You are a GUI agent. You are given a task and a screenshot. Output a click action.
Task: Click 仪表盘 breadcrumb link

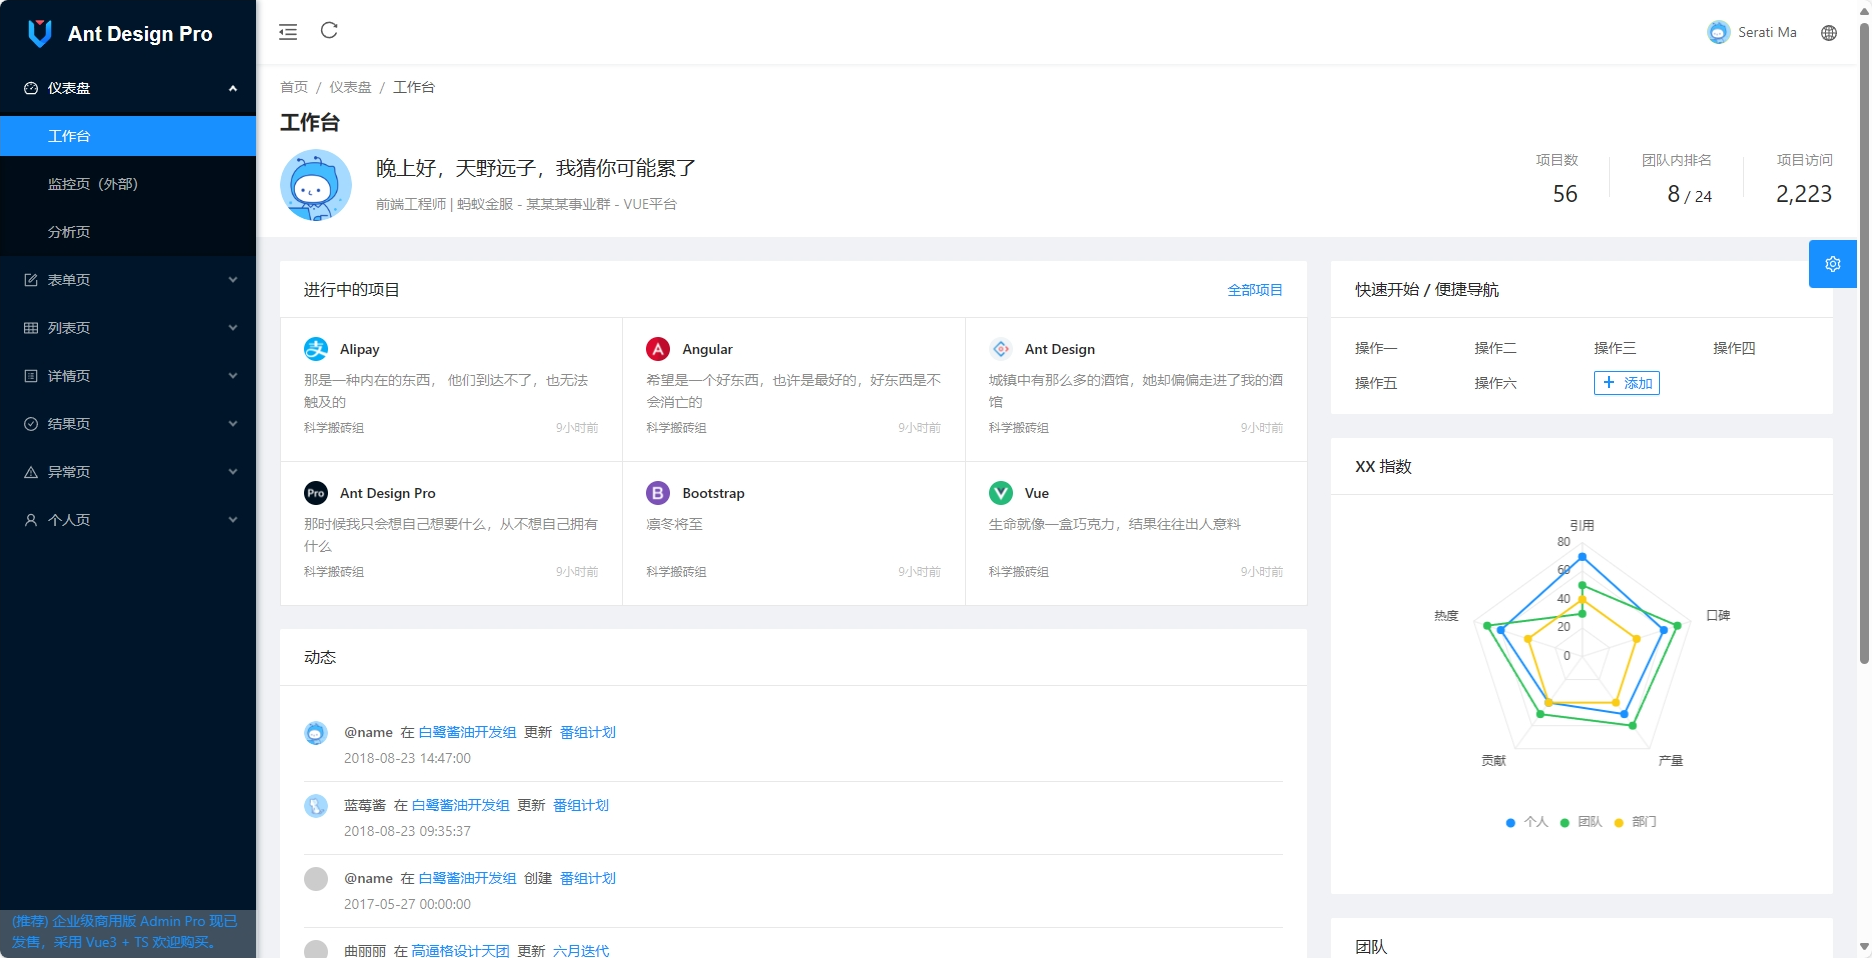click(x=350, y=87)
